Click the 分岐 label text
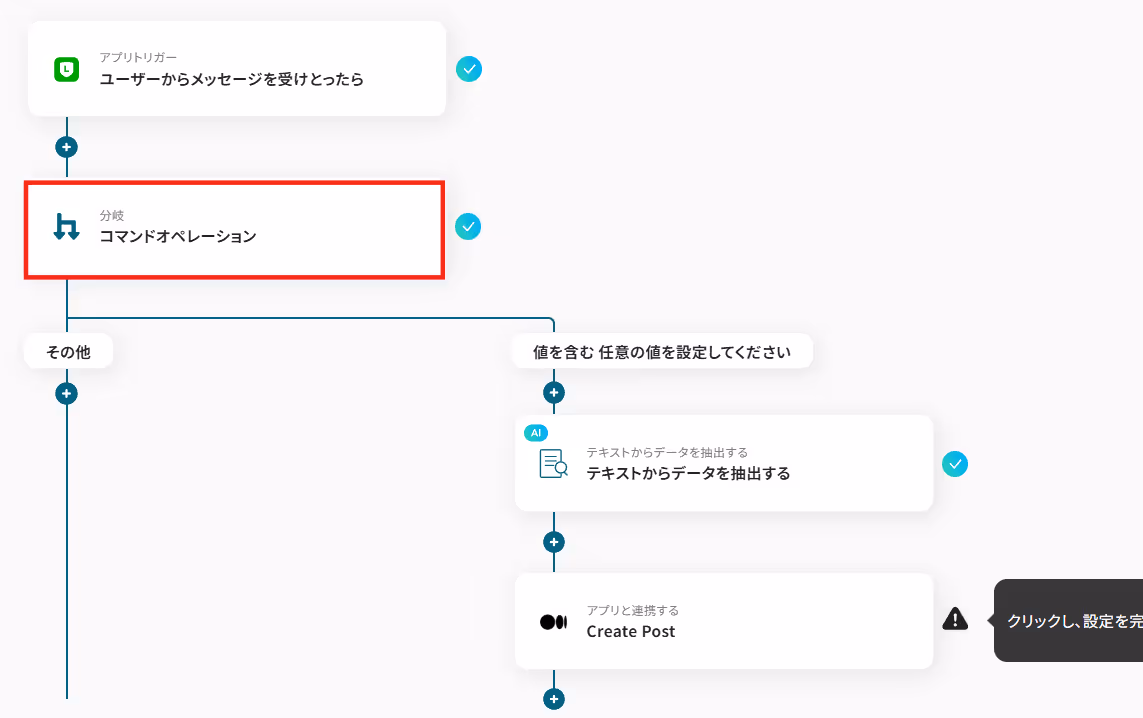The width and height of the screenshot is (1143, 718). (112, 216)
